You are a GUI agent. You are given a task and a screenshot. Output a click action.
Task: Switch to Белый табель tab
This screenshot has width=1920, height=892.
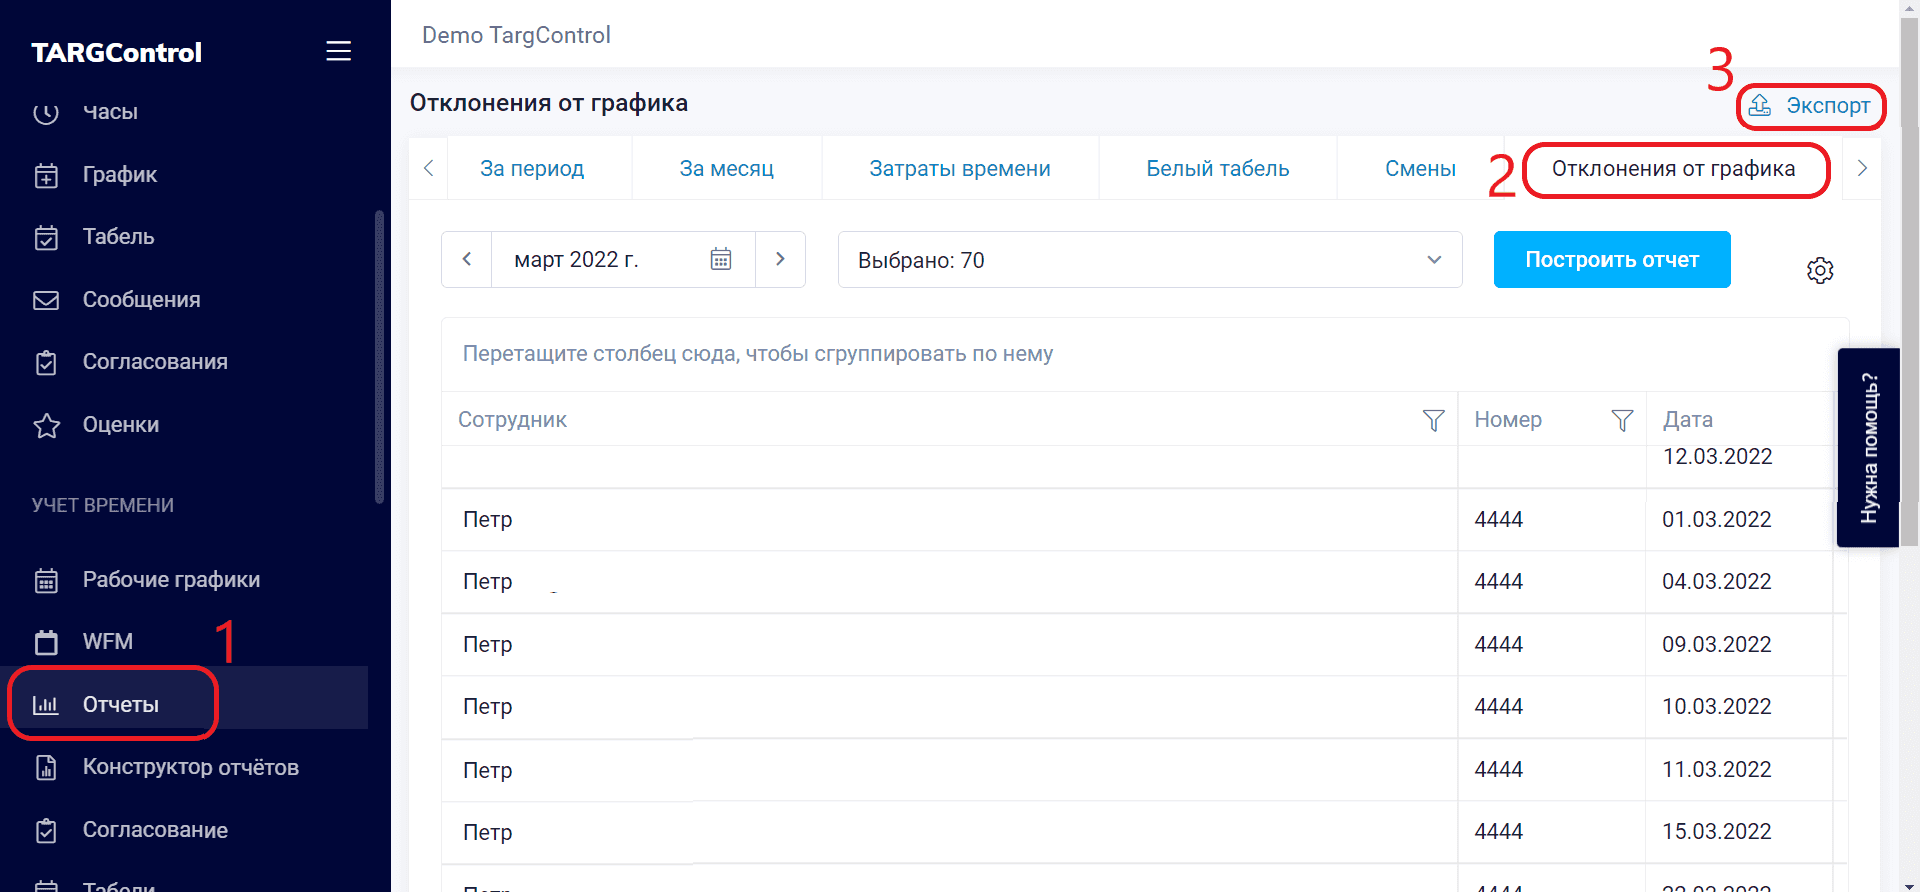(1217, 169)
